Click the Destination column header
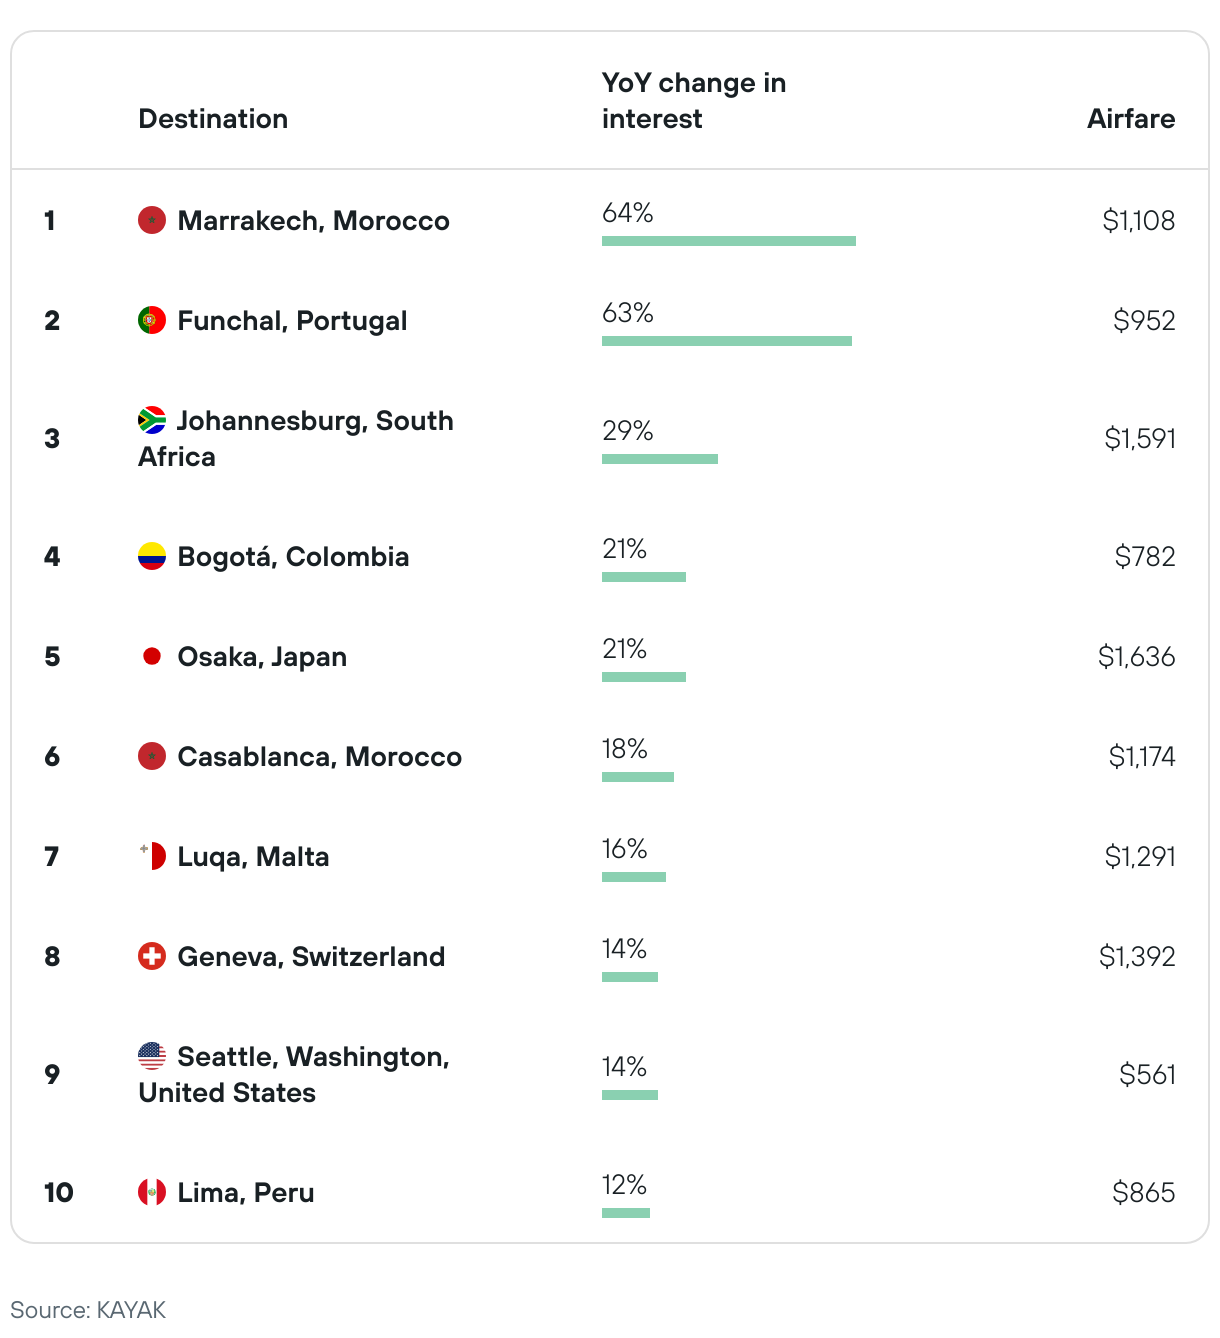1220x1338 pixels. click(213, 119)
